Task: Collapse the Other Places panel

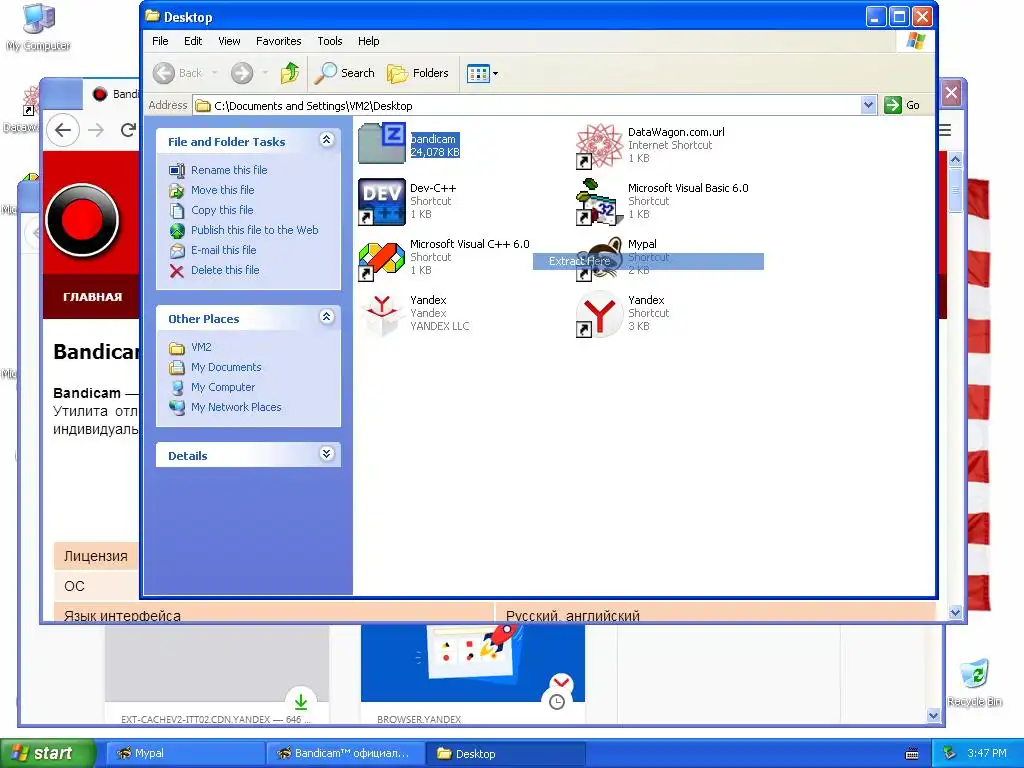Action: click(x=327, y=317)
